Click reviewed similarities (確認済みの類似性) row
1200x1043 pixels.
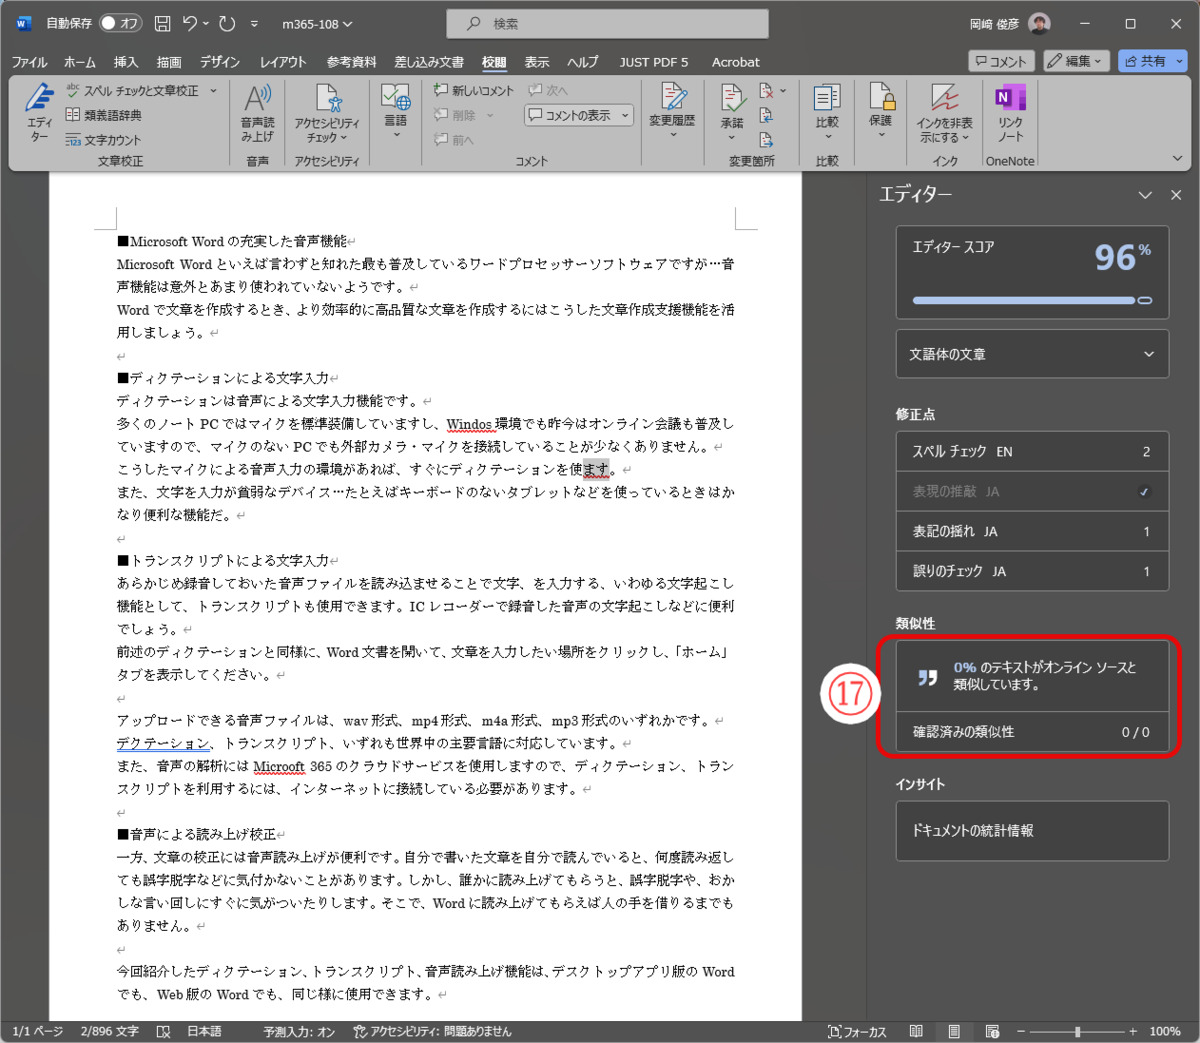pyautogui.click(x=1032, y=732)
